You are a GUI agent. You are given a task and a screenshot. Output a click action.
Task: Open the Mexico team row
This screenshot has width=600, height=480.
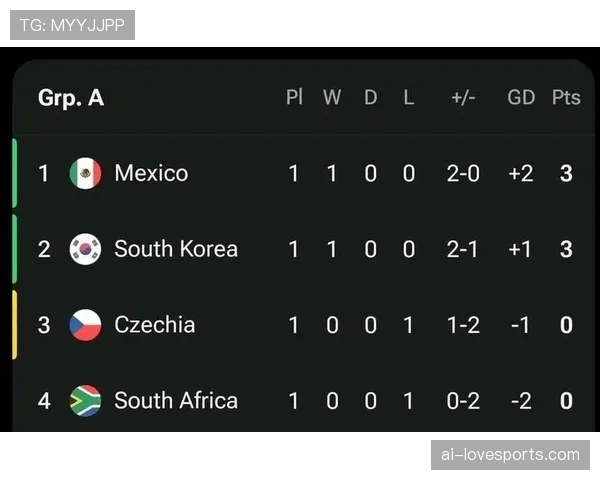pos(304,173)
